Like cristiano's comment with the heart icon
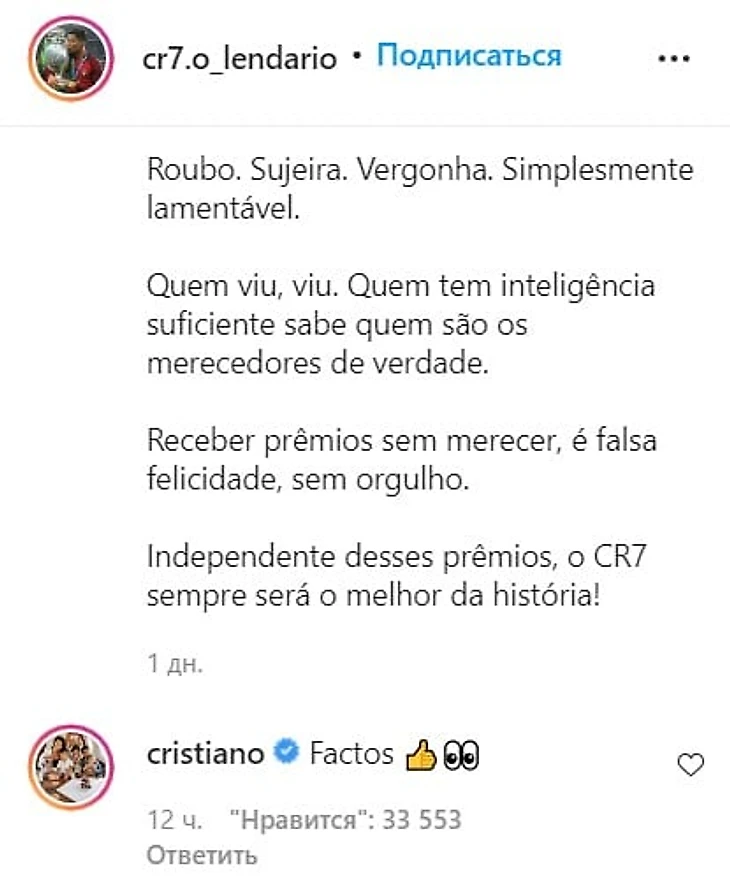The image size is (730, 890). point(690,765)
